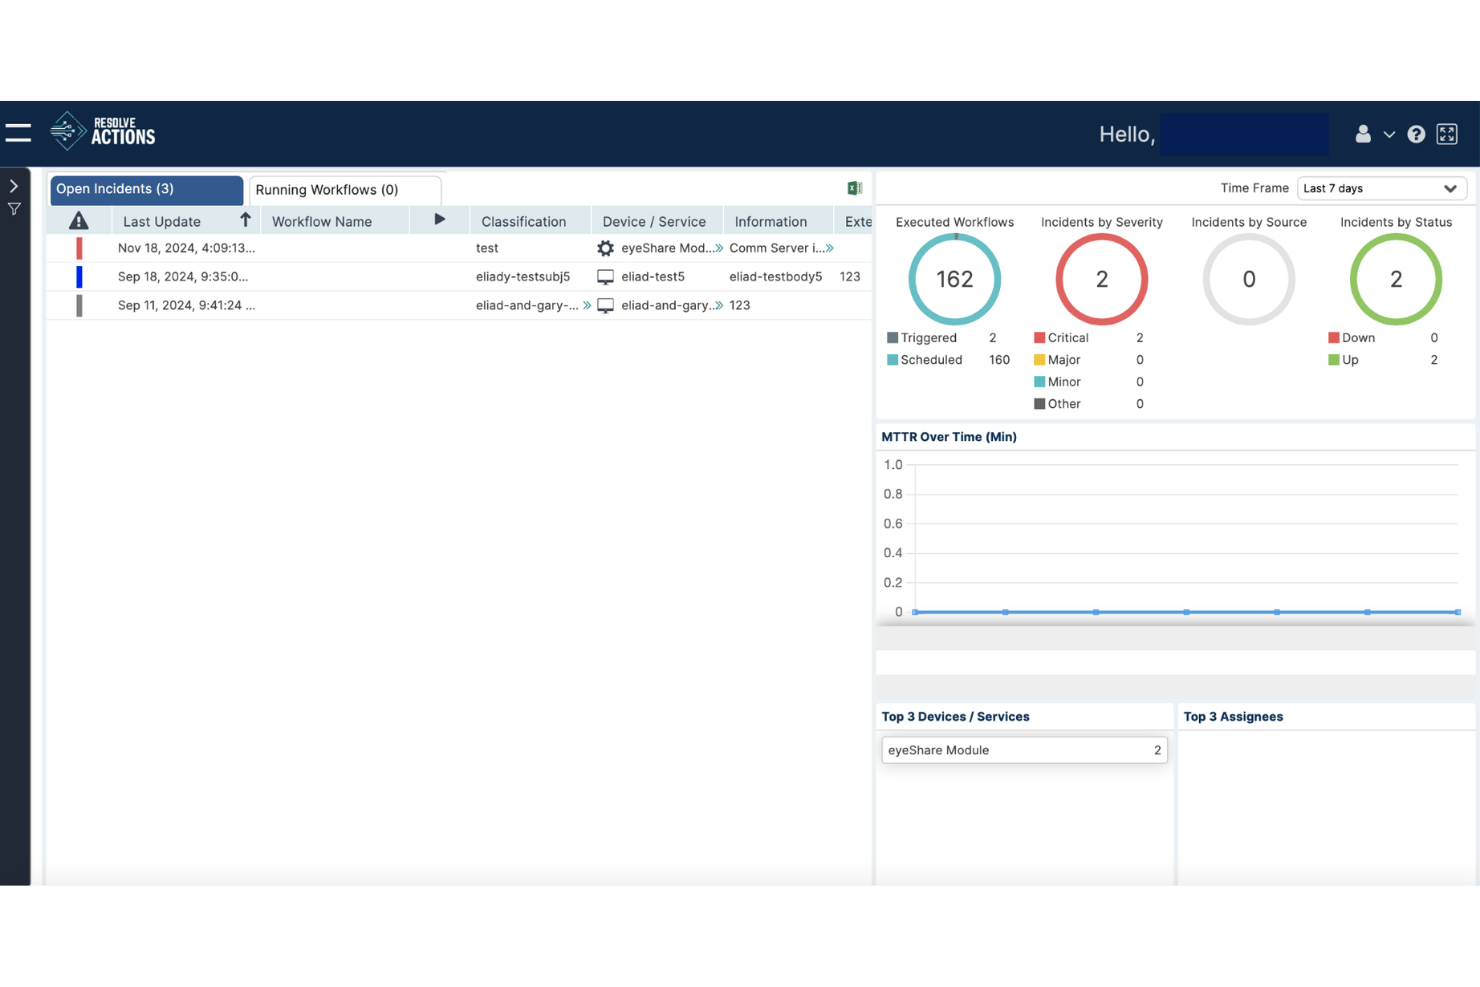
Task: Click first data point on MTTR line
Action: (x=915, y=612)
